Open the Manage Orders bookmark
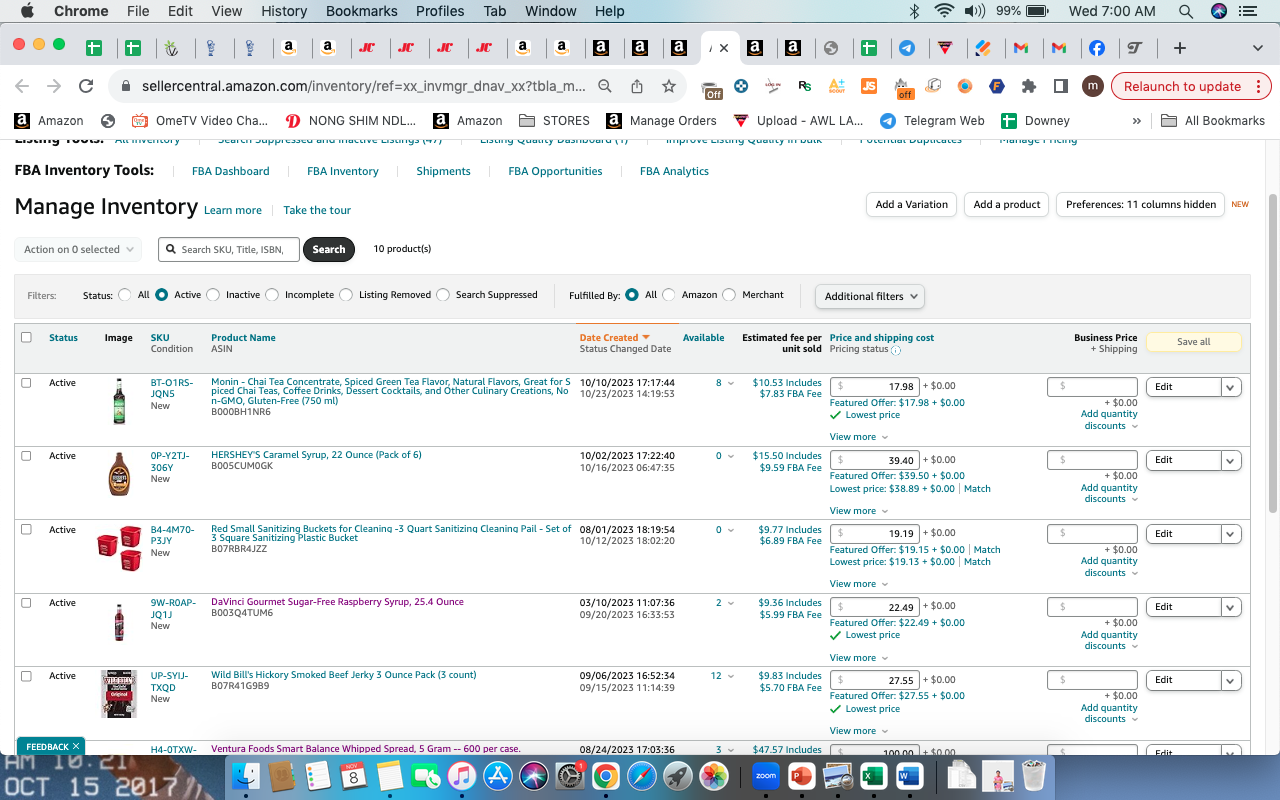This screenshot has height=800, width=1280. (660, 121)
